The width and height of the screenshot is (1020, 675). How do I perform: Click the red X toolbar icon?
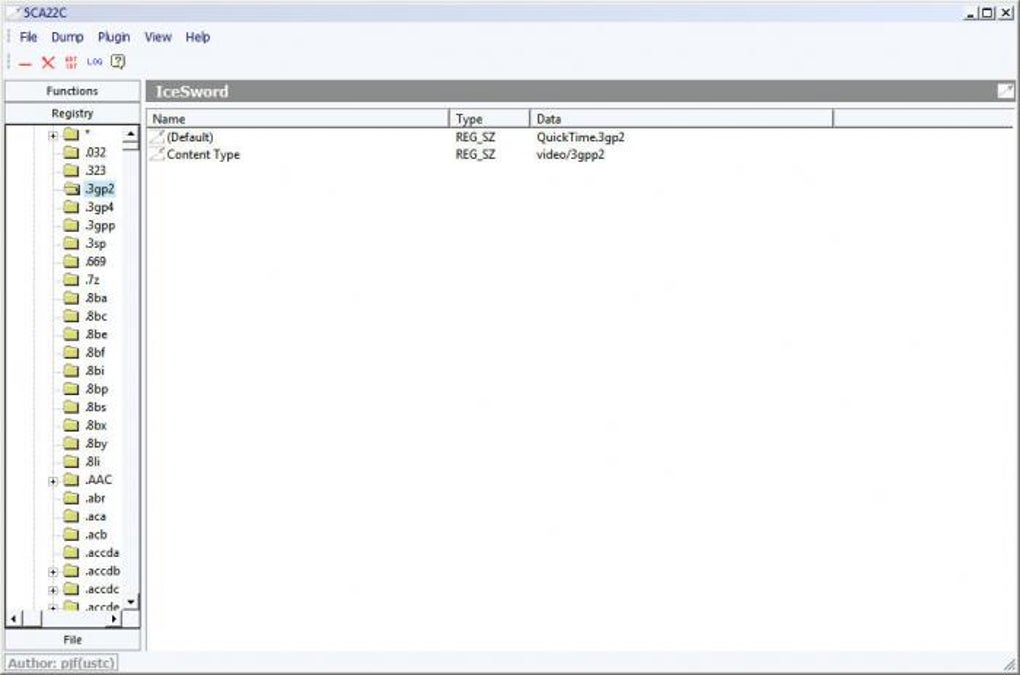(x=48, y=62)
